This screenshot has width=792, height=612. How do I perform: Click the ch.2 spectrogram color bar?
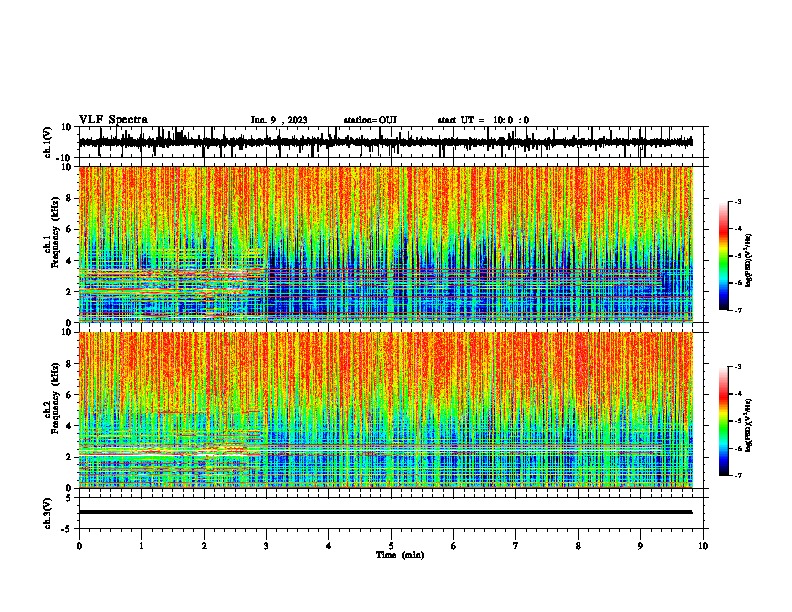[x=723, y=421]
